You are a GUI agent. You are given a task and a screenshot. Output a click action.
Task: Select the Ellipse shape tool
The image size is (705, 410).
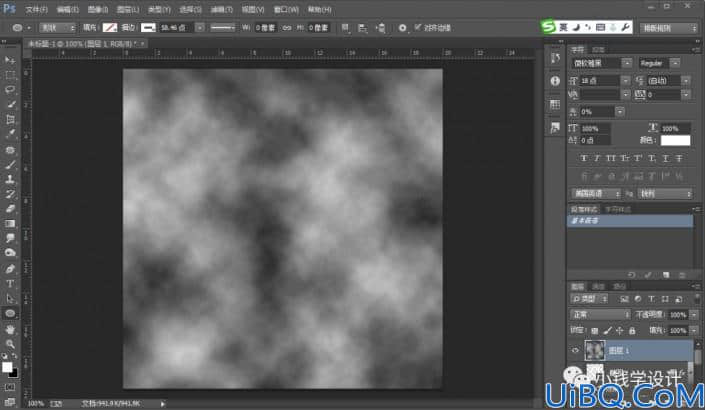click(x=10, y=313)
